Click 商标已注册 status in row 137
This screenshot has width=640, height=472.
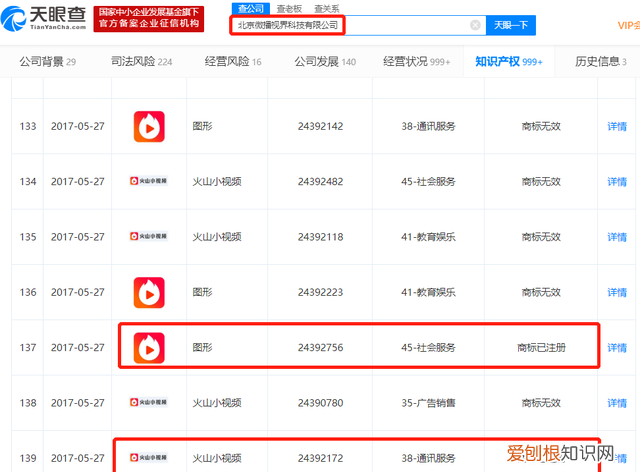pos(541,348)
